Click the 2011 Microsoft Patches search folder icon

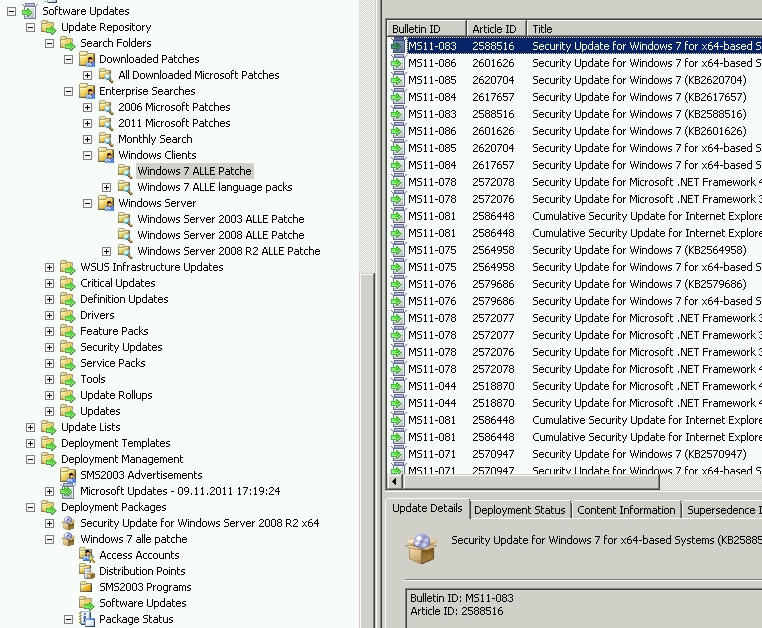(x=106, y=123)
